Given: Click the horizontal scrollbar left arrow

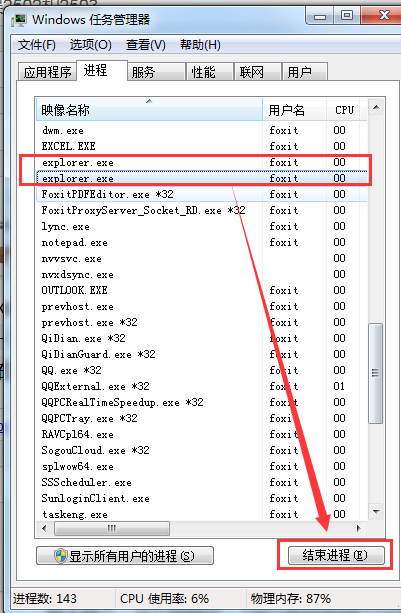Looking at the screenshot, I should pos(44,529).
